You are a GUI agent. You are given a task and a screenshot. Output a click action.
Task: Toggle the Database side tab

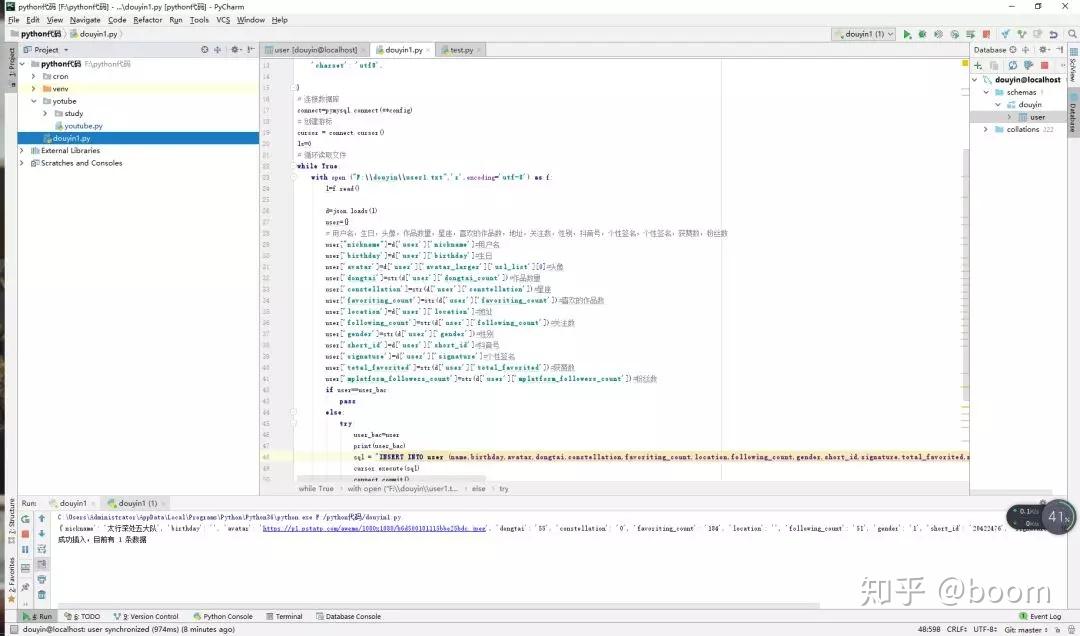pyautogui.click(x=1072, y=114)
